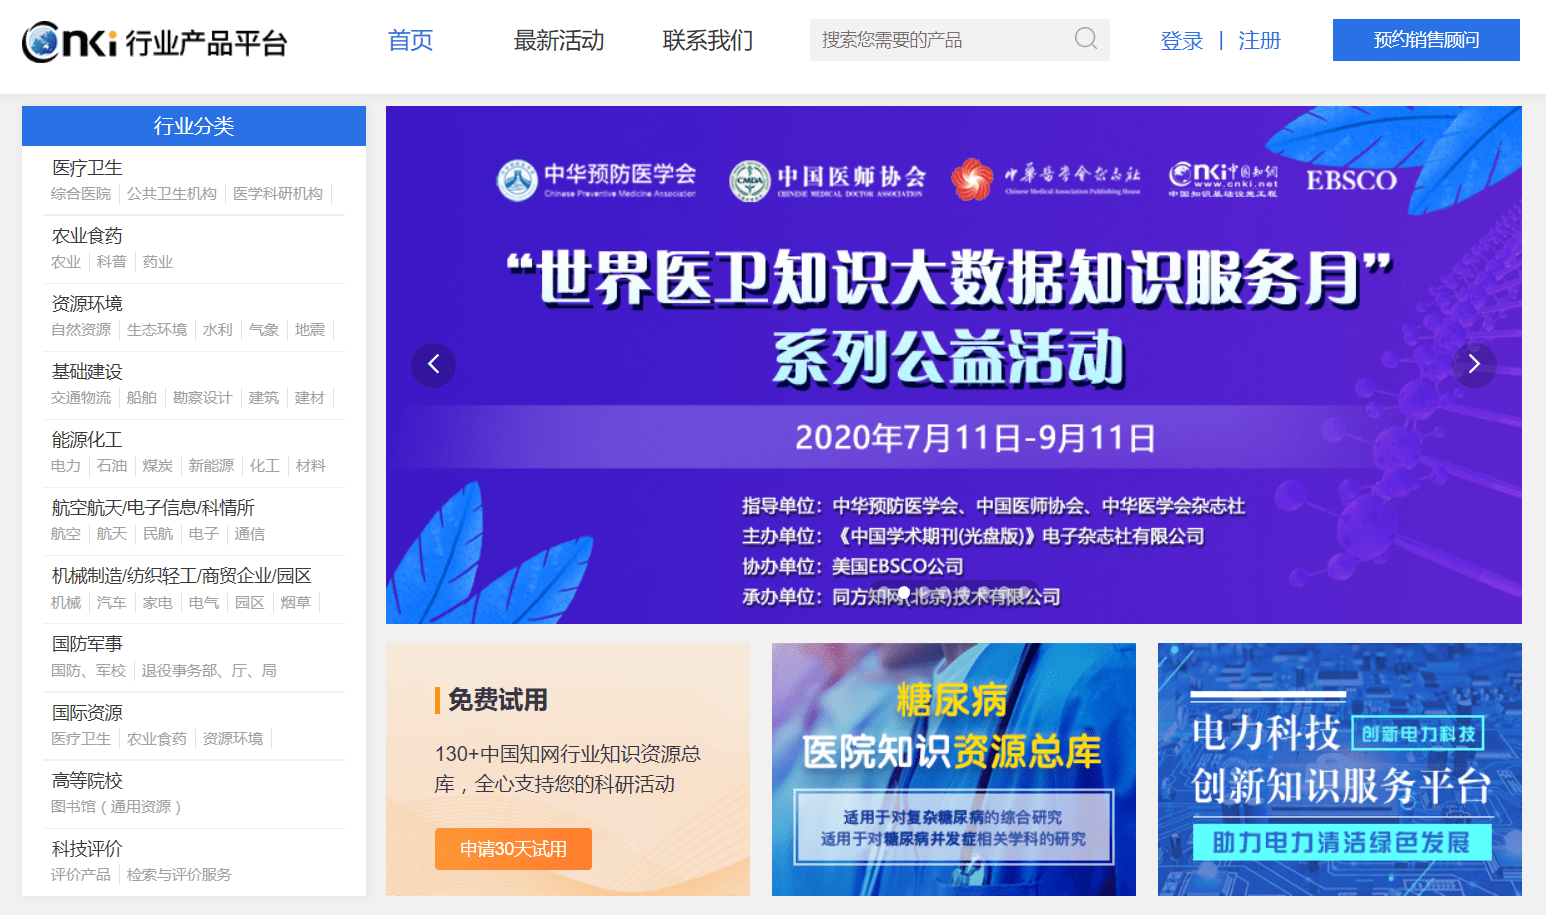
Task: Select 家电 subcategory
Action: point(158,603)
